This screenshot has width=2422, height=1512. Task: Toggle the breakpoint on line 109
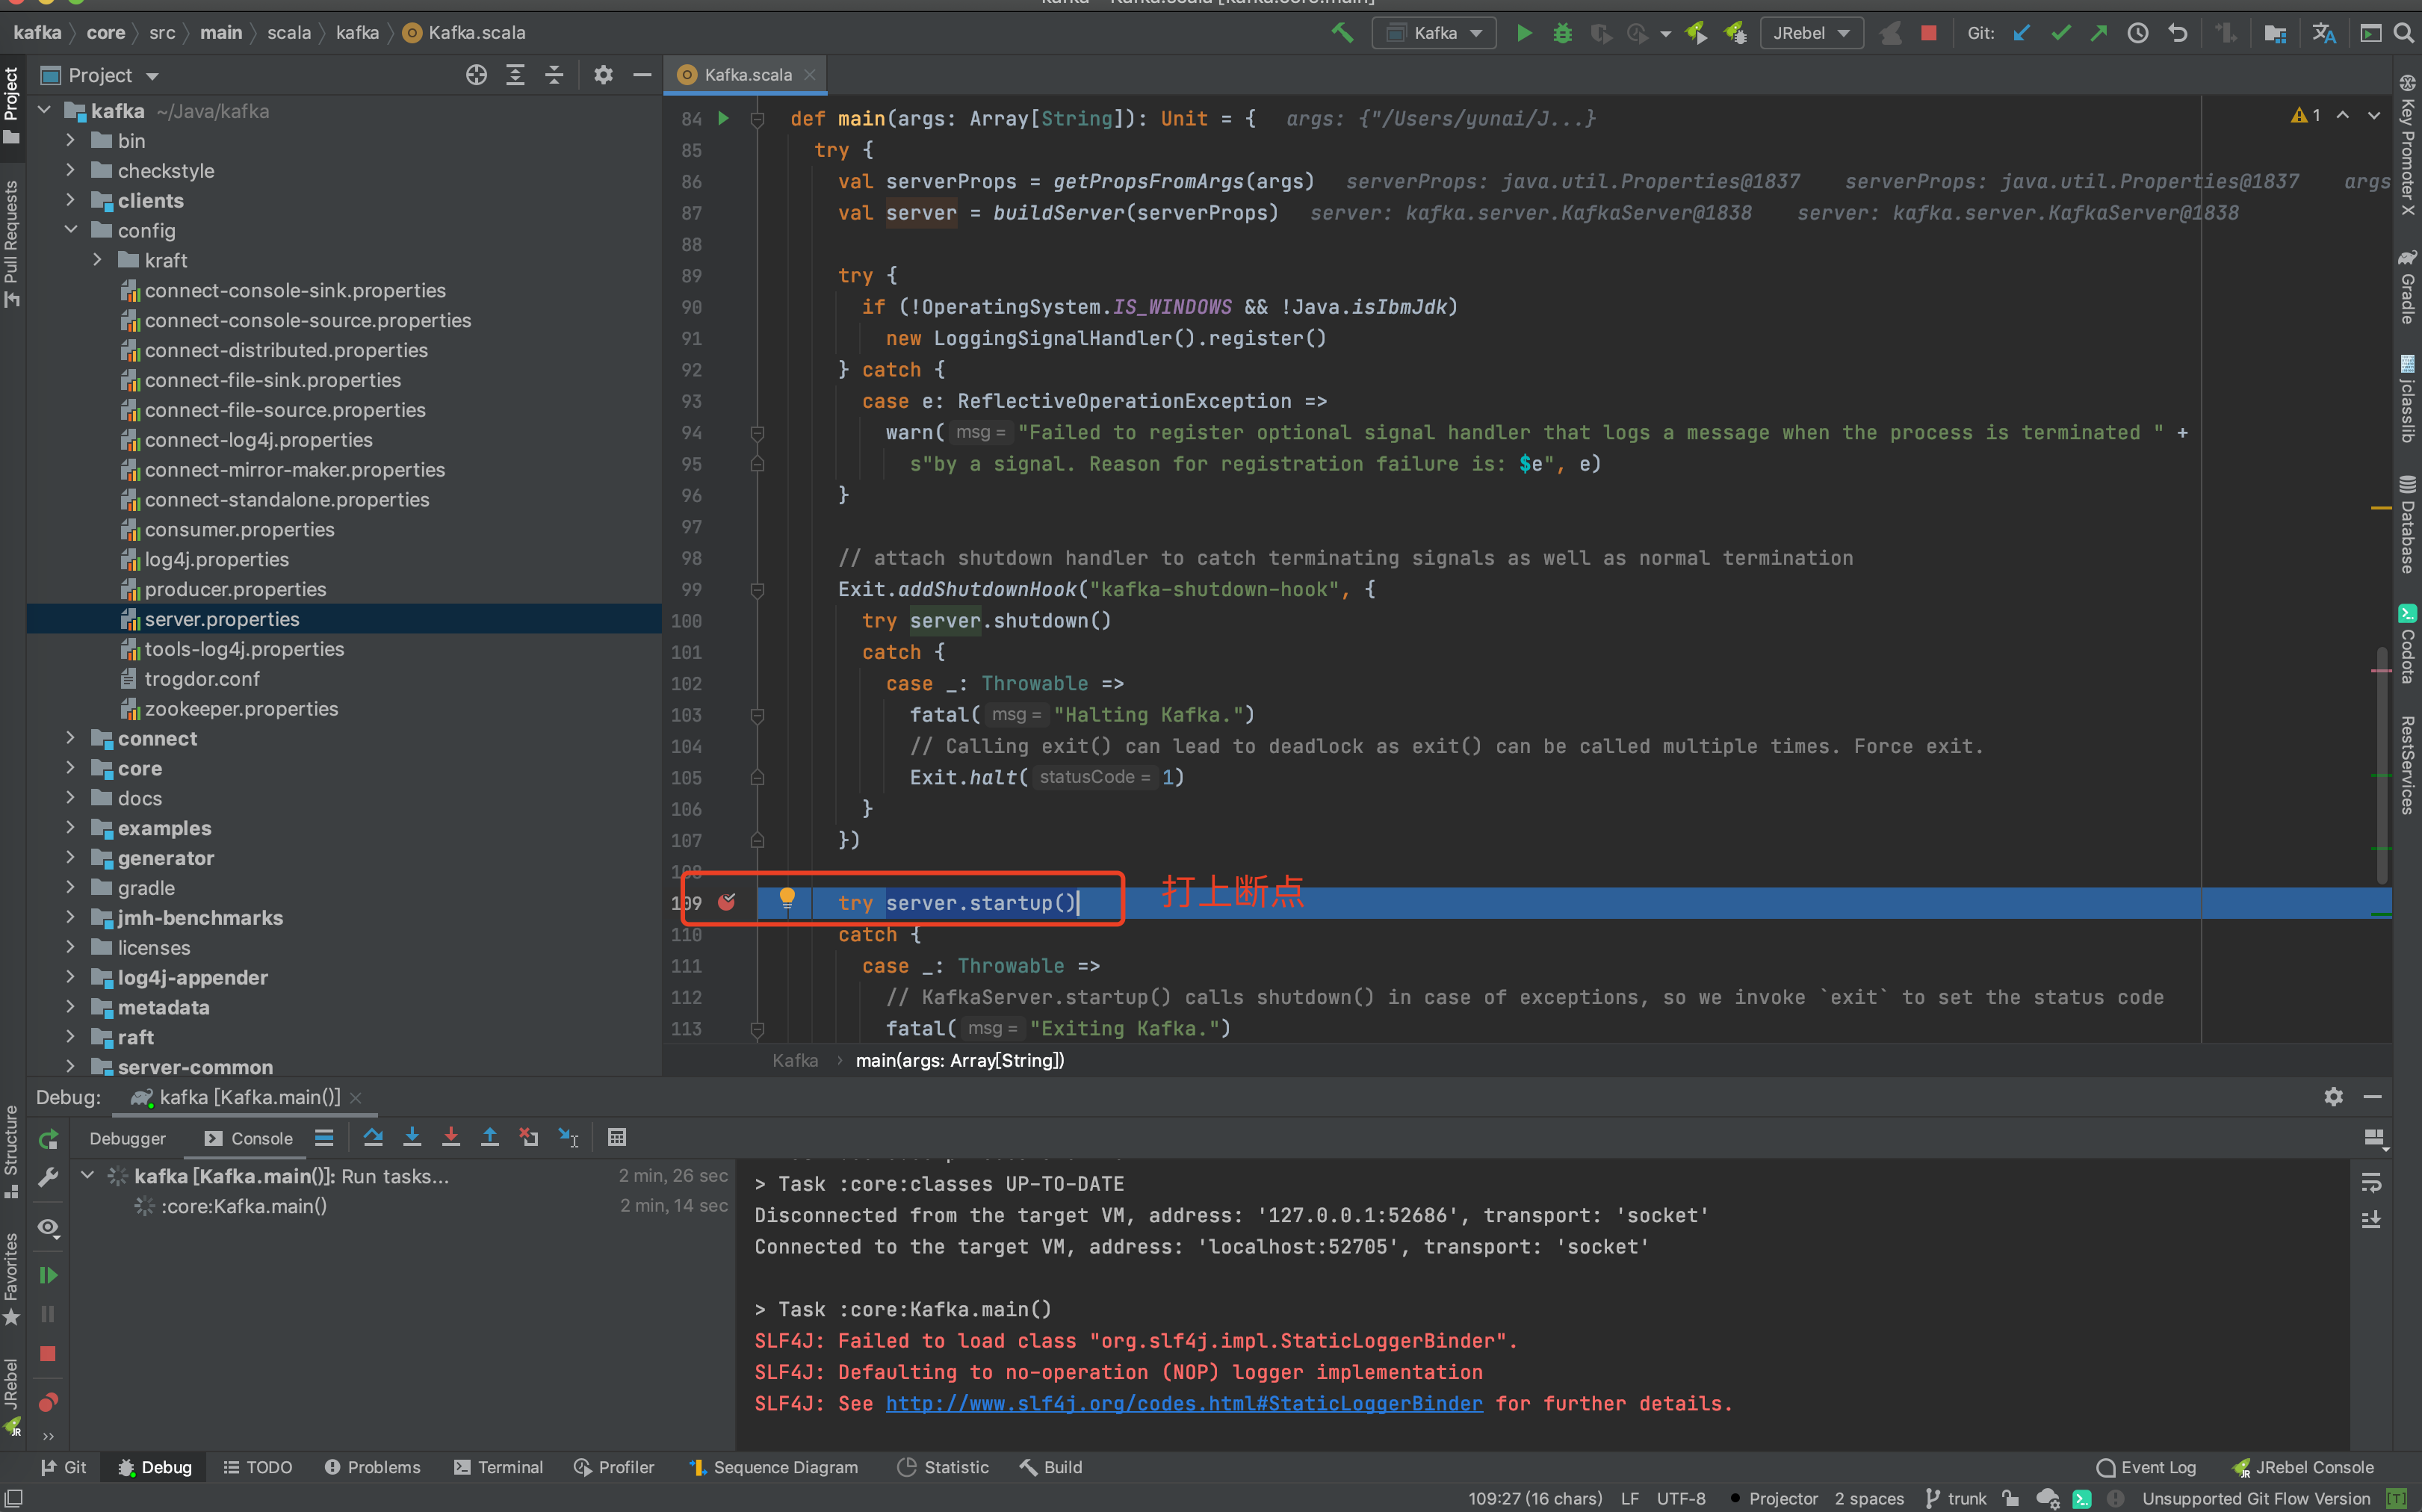pyautogui.click(x=727, y=902)
